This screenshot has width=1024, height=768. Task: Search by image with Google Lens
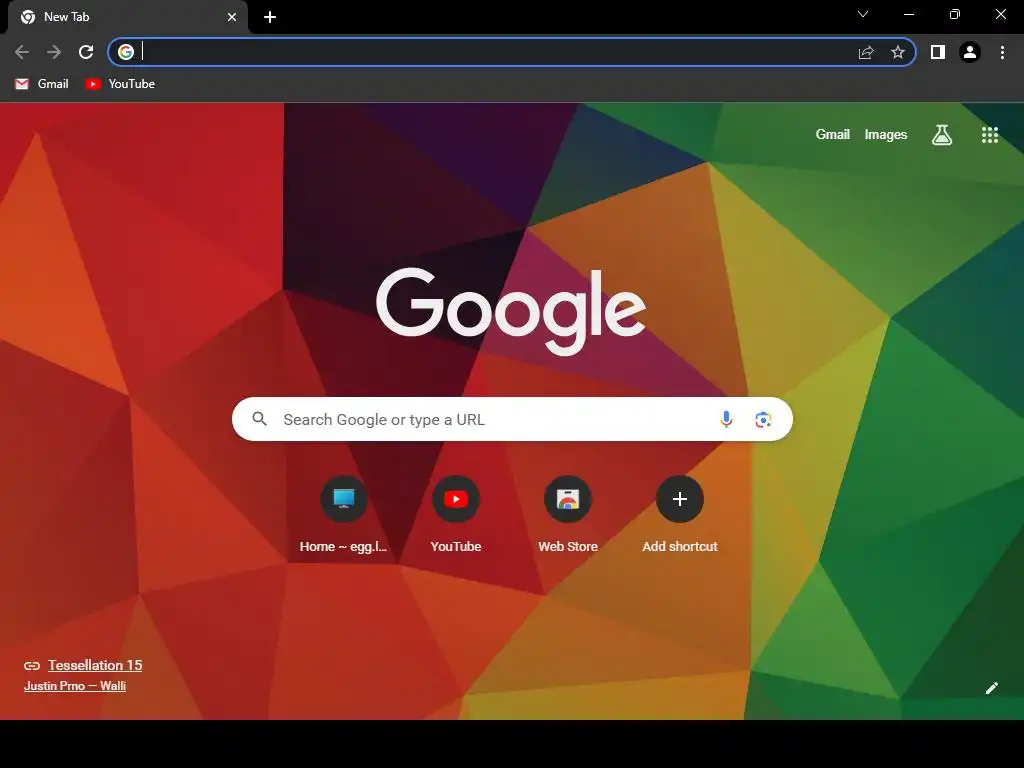coord(763,419)
